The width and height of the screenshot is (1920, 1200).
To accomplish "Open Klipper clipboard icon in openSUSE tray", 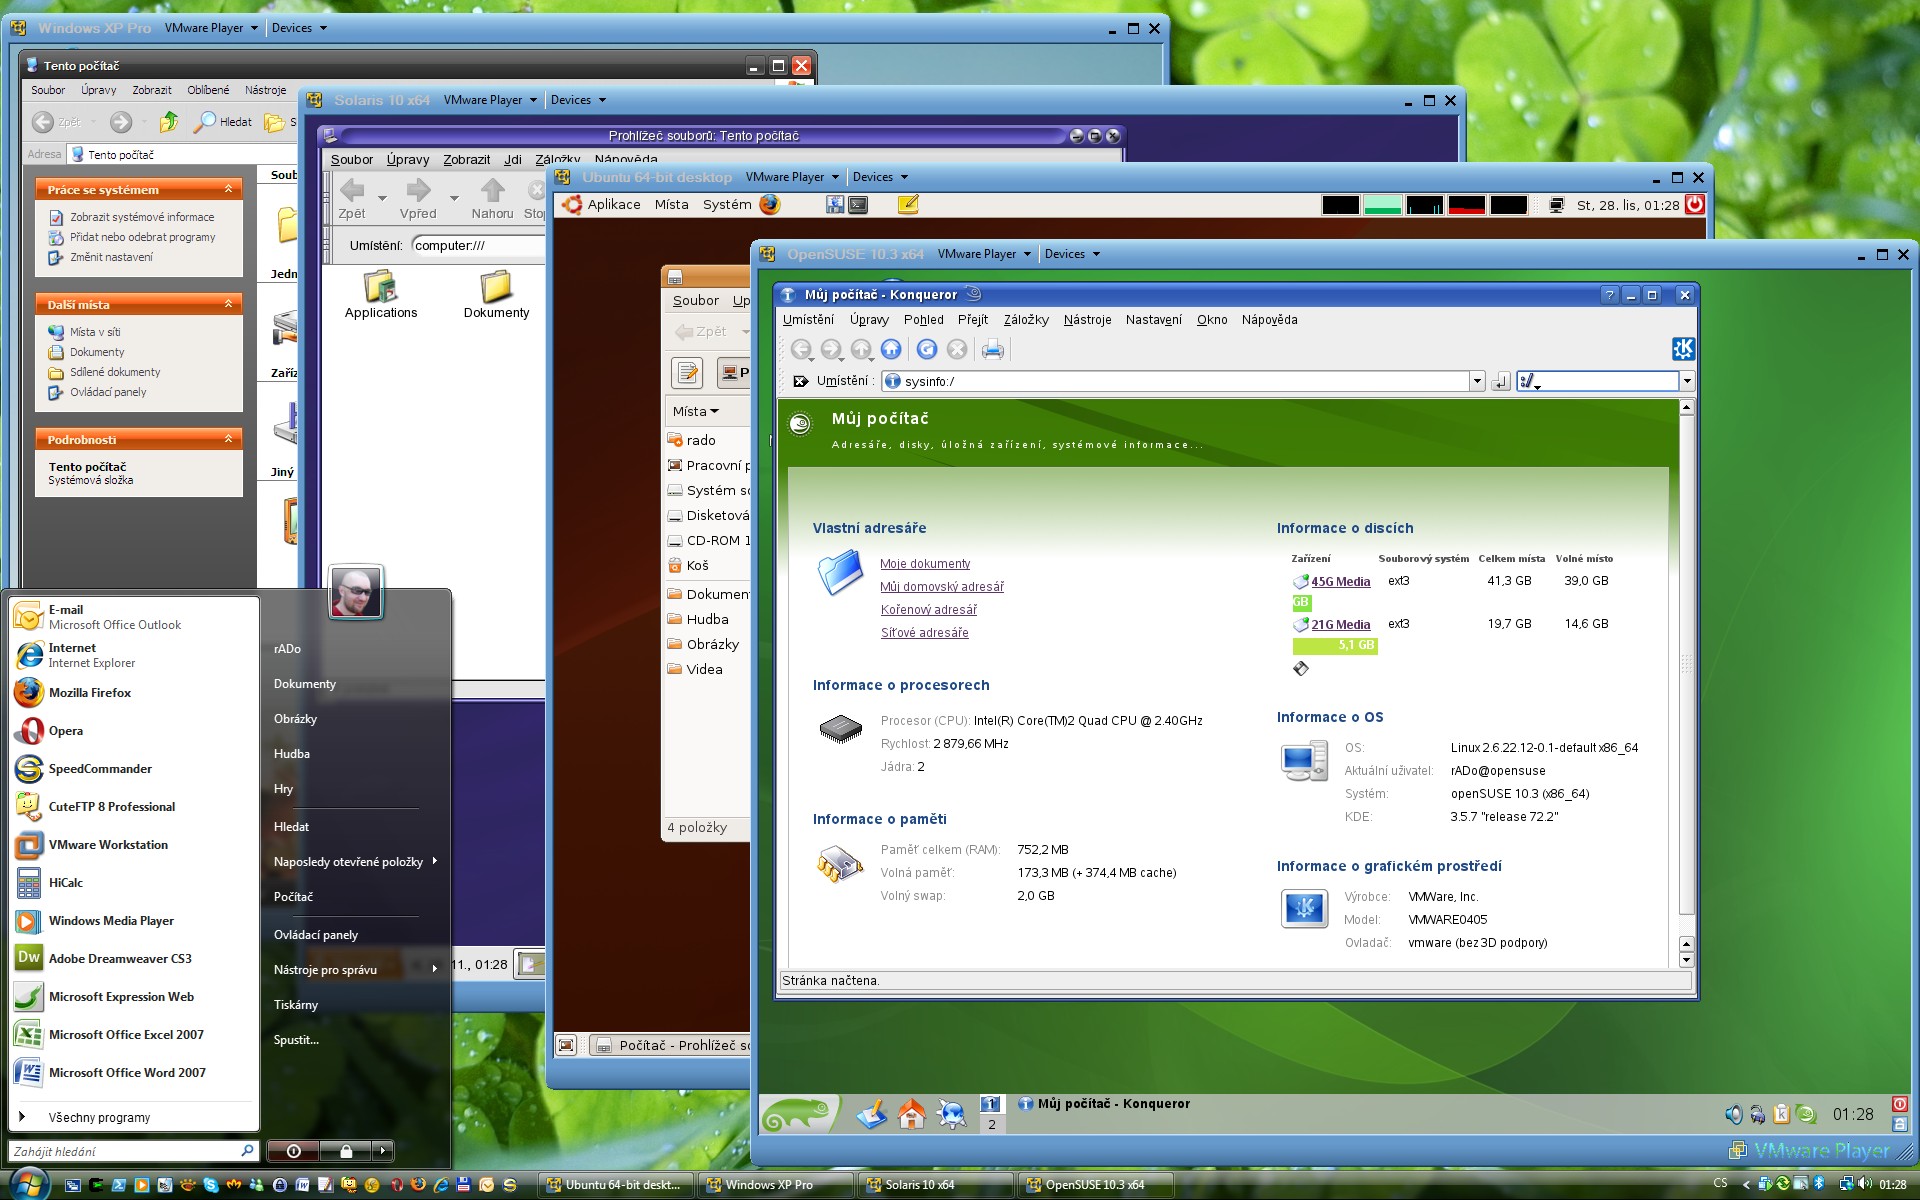I will [x=1781, y=1114].
